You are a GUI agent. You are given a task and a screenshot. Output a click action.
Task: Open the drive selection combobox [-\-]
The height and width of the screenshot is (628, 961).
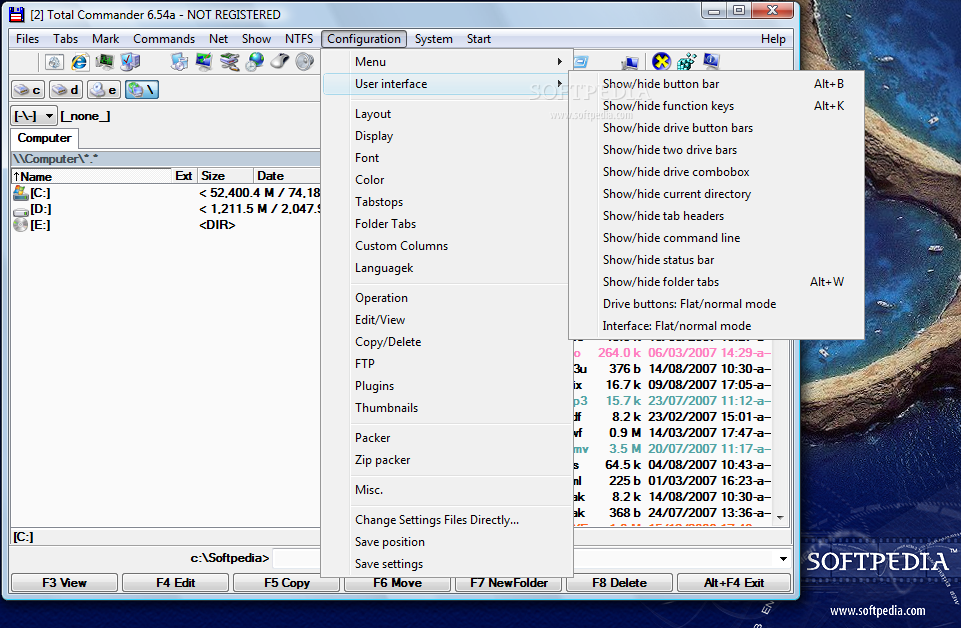coord(34,116)
